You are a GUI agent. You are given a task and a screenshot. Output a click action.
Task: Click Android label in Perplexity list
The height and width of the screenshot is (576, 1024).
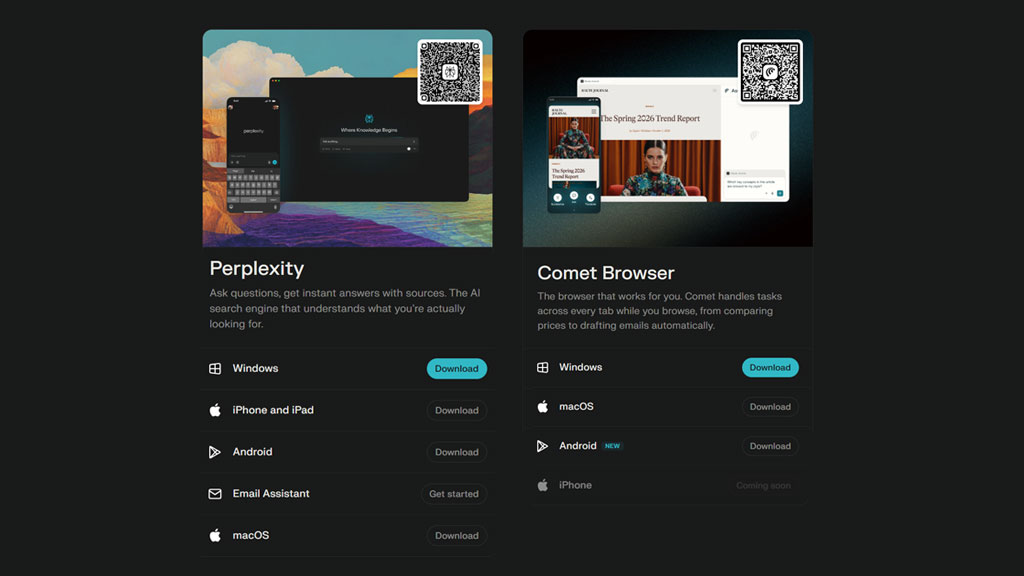click(x=252, y=452)
